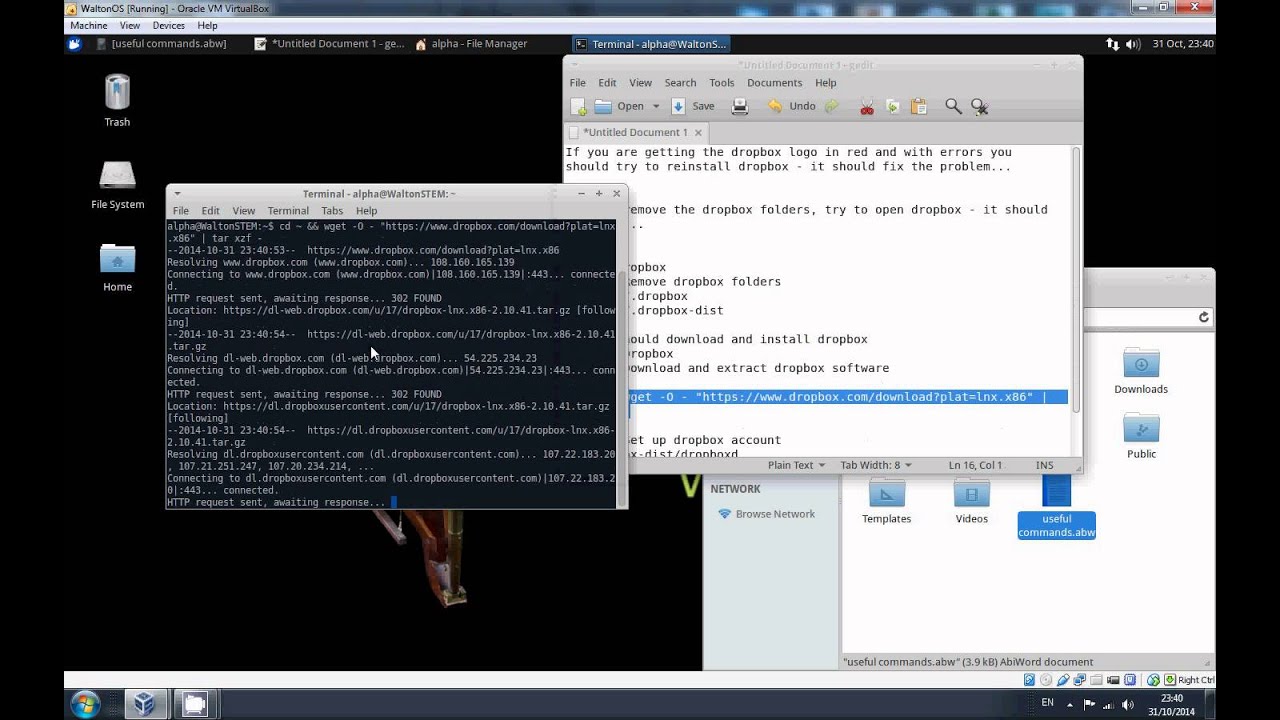Select the Templates folder in file manager
This screenshot has height=720, width=1280.
pos(887,501)
